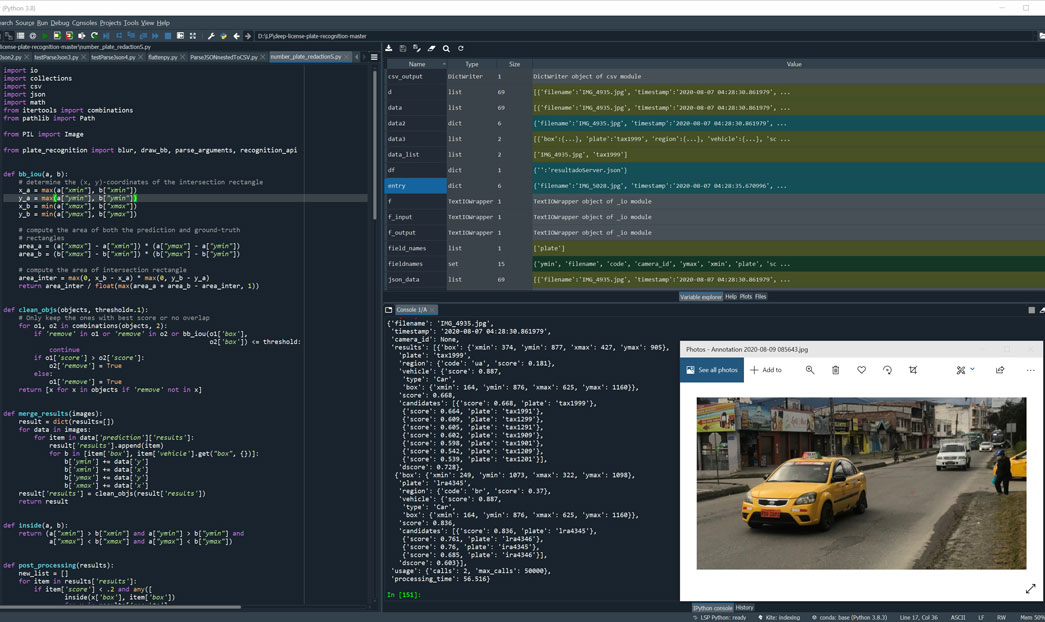Click the conda: base (Python 3.8.3) status entry
1045x622 pixels.
click(850, 617)
